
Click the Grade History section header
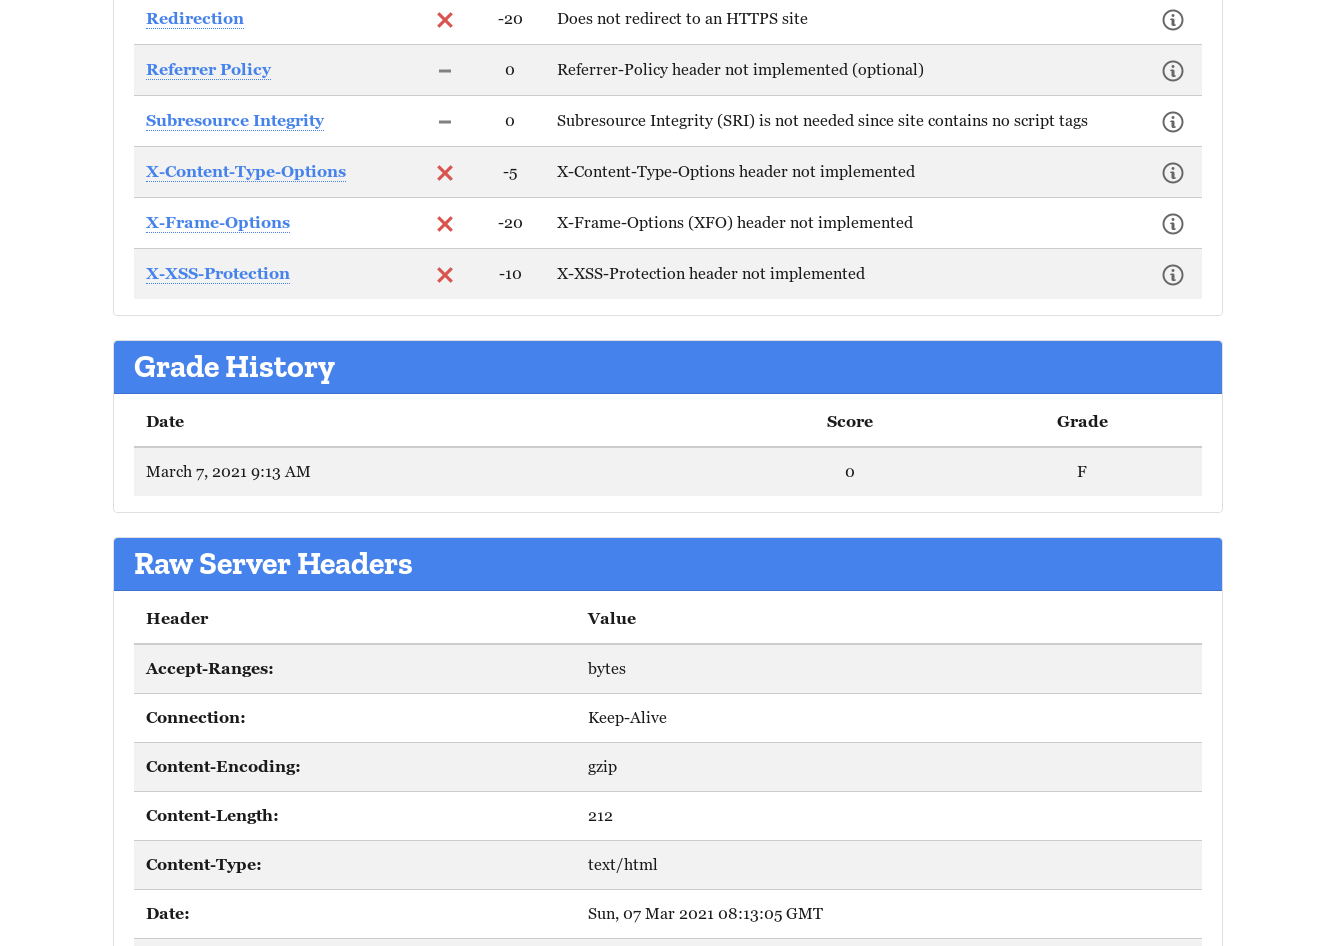coord(234,367)
